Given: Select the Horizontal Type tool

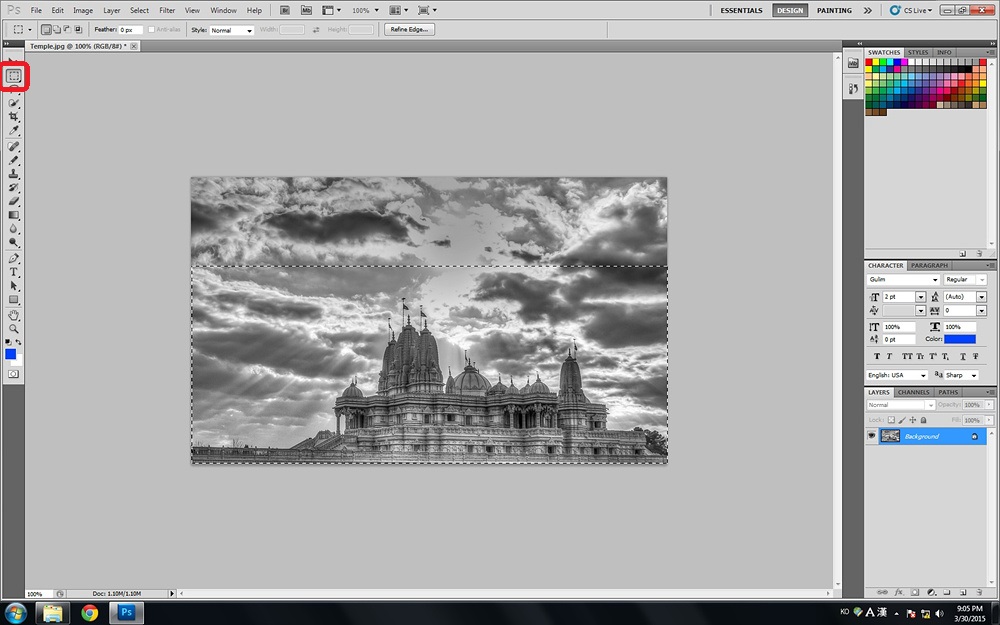Looking at the screenshot, I should point(14,272).
